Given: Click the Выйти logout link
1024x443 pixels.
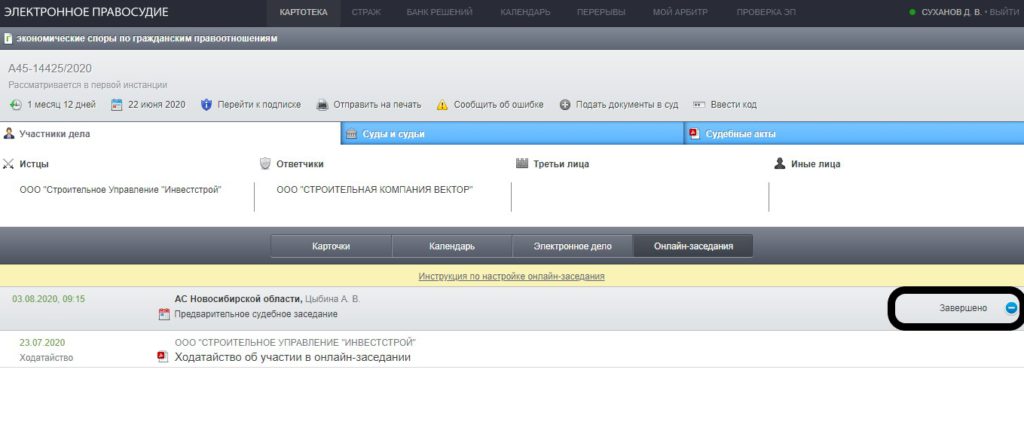Looking at the screenshot, I should 1004,12.
